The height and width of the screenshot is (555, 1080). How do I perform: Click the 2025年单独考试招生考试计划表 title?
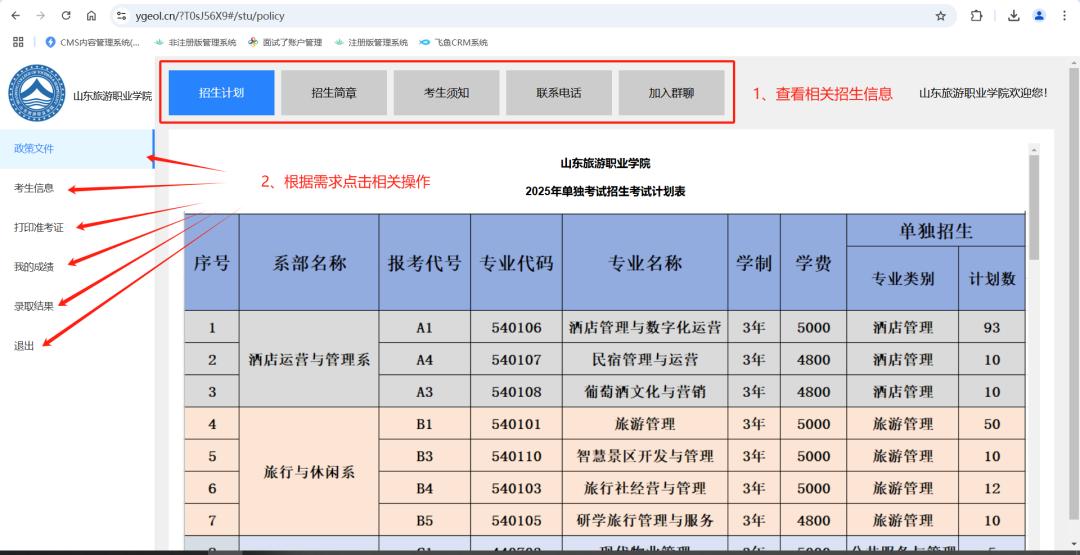pyautogui.click(x=605, y=192)
